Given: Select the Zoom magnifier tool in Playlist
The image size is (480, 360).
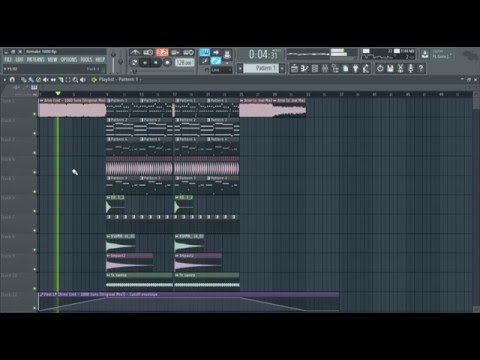Looking at the screenshot, I should 75,80.
